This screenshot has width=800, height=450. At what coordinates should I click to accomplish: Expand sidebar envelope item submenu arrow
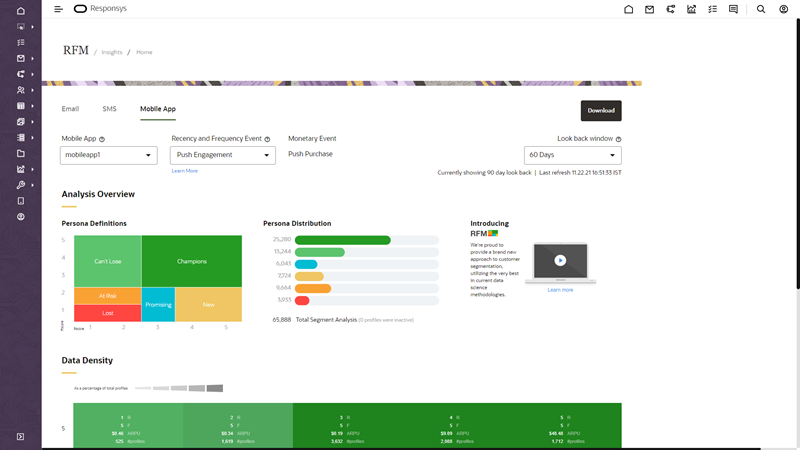coord(33,58)
